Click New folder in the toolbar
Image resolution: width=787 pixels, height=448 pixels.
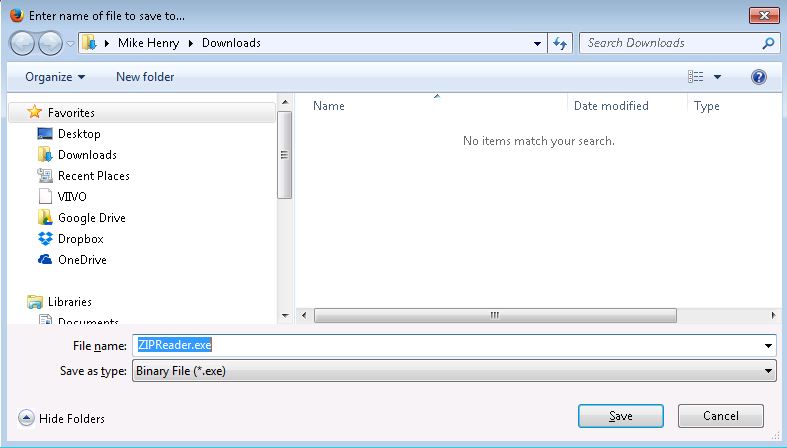pos(145,77)
